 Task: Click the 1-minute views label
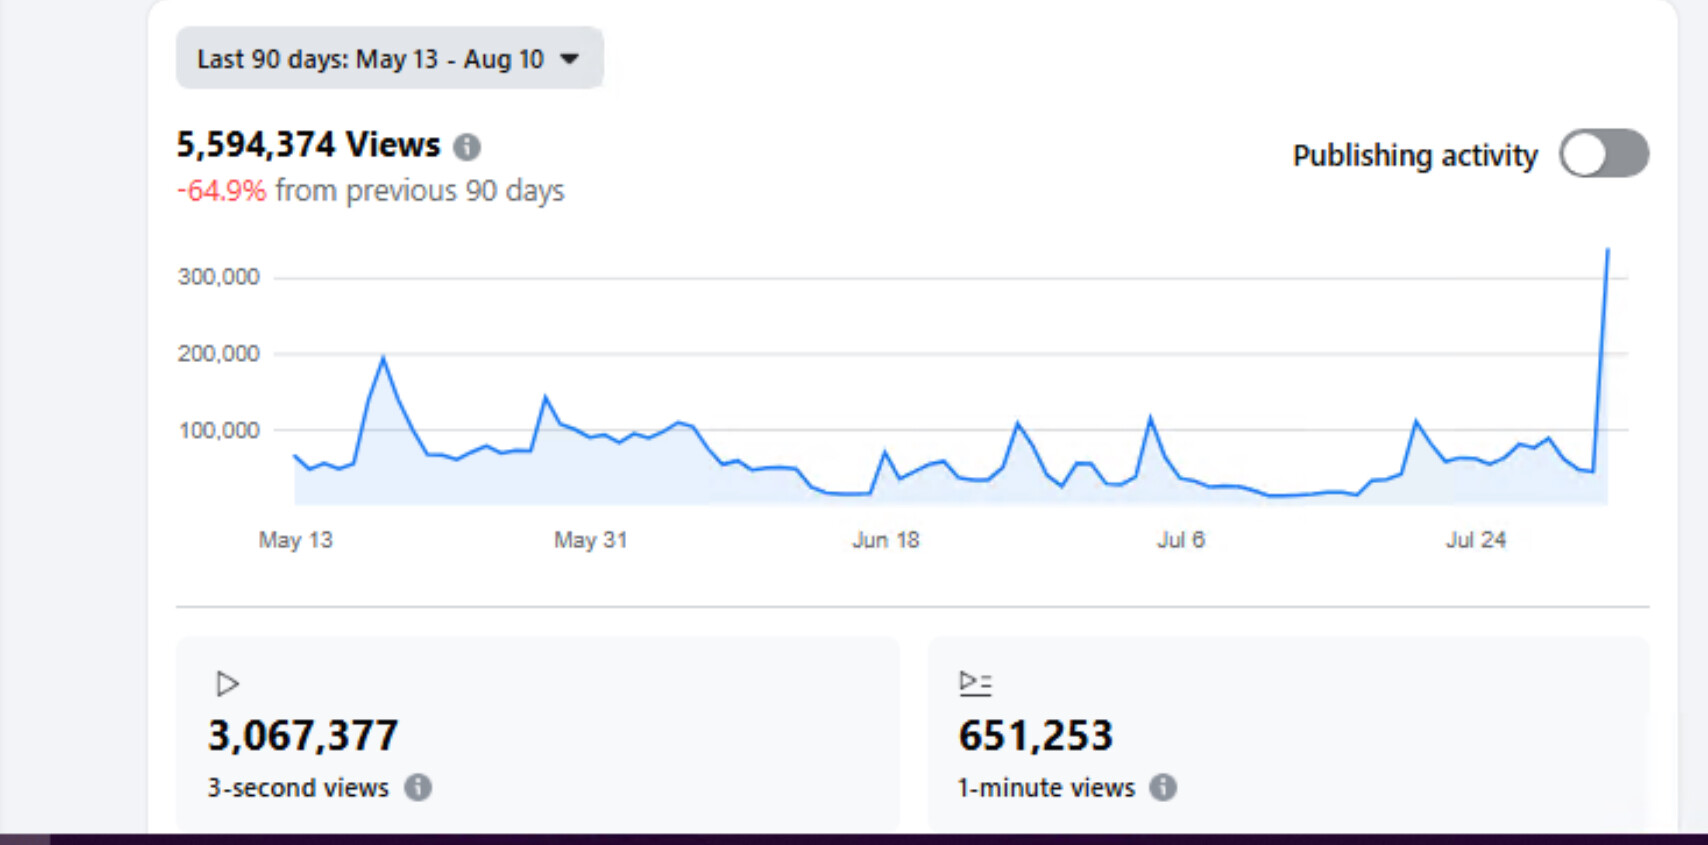[x=1046, y=788]
